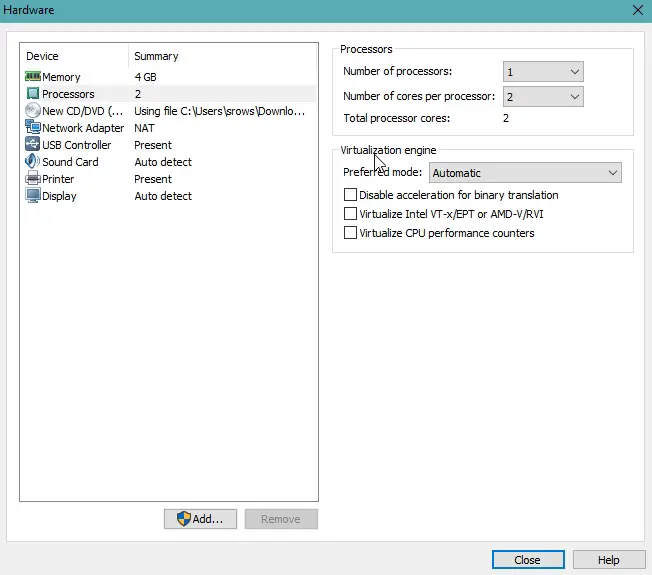Image resolution: width=652 pixels, height=575 pixels.
Task: Close the Hardware dialog with X
Action: 638,10
